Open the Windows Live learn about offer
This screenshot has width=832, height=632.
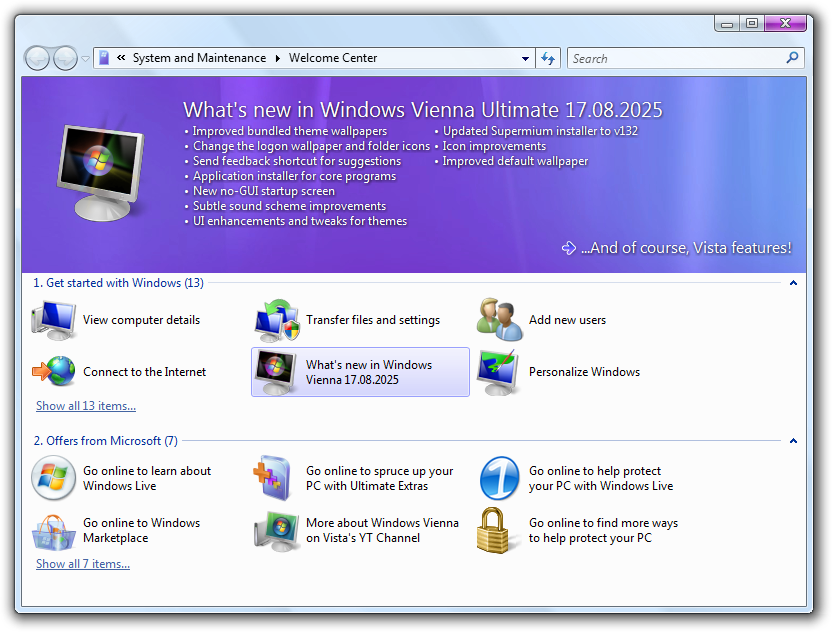coord(54,478)
